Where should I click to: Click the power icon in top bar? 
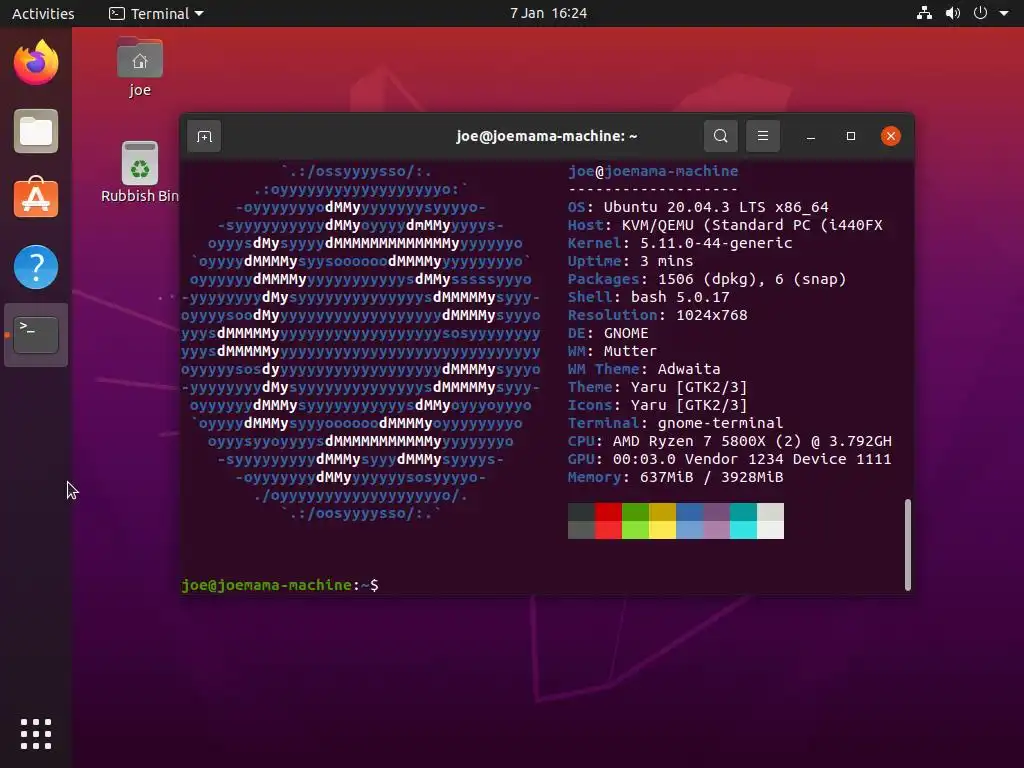(980, 13)
